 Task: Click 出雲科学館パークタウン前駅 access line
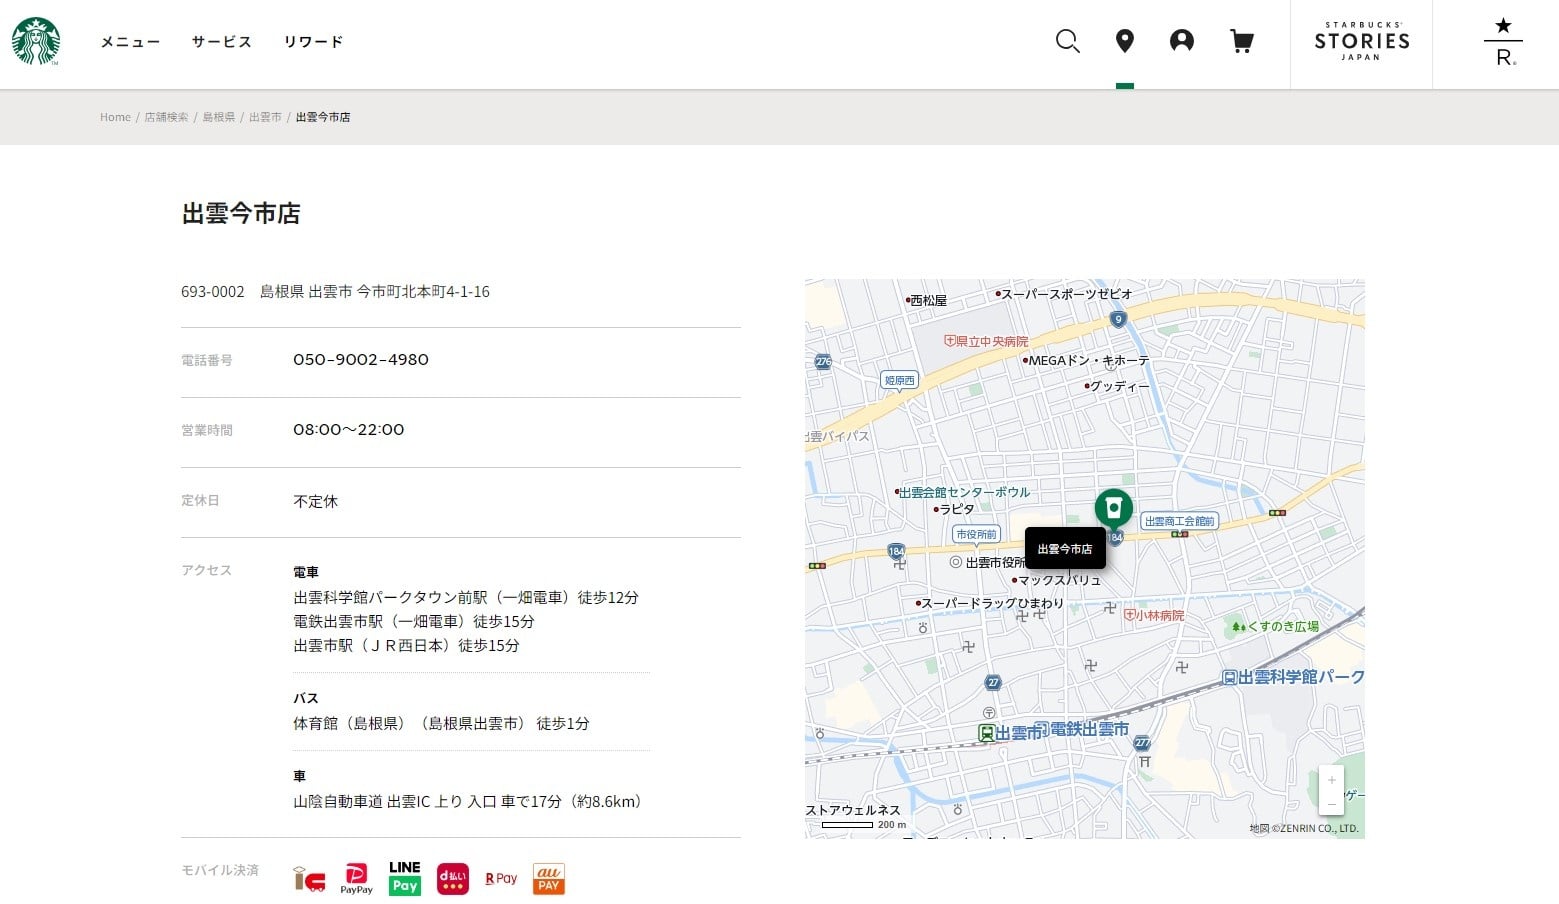(x=466, y=597)
